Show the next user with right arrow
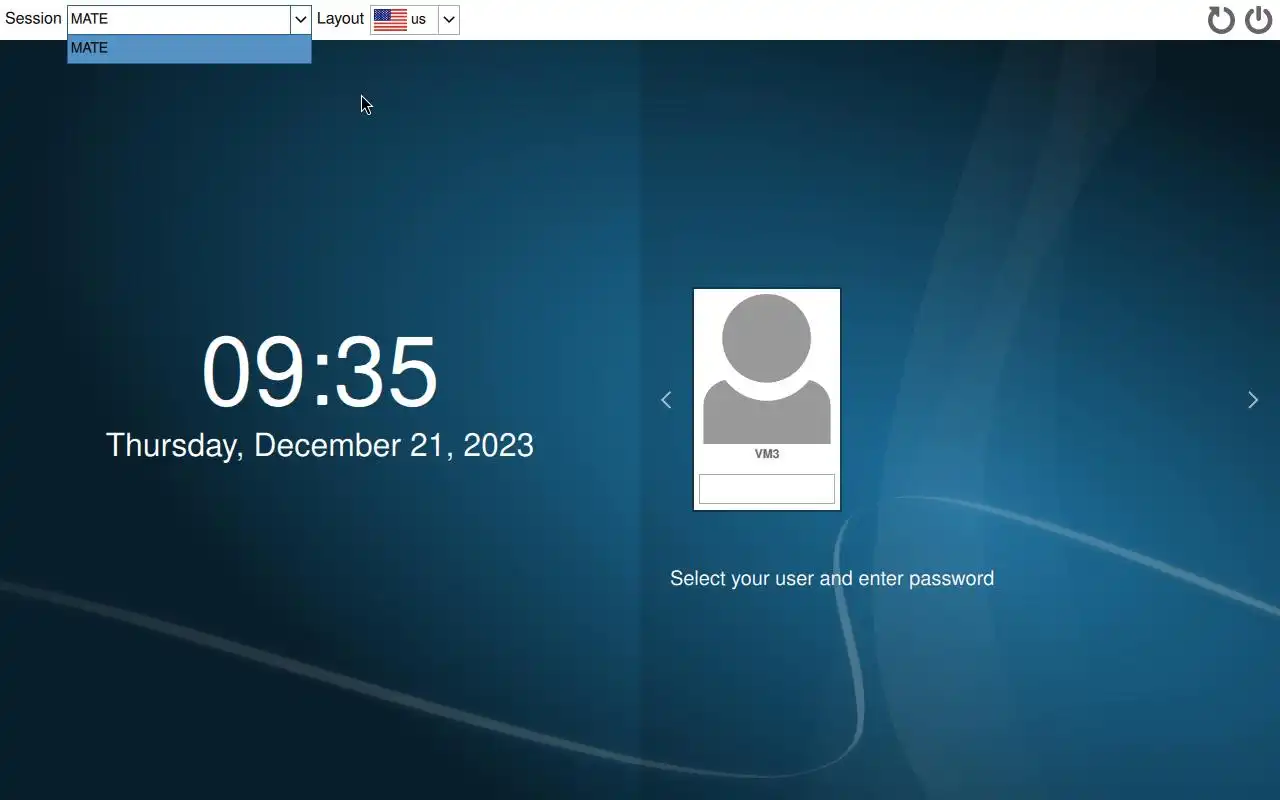This screenshot has width=1280, height=800. (x=1253, y=400)
